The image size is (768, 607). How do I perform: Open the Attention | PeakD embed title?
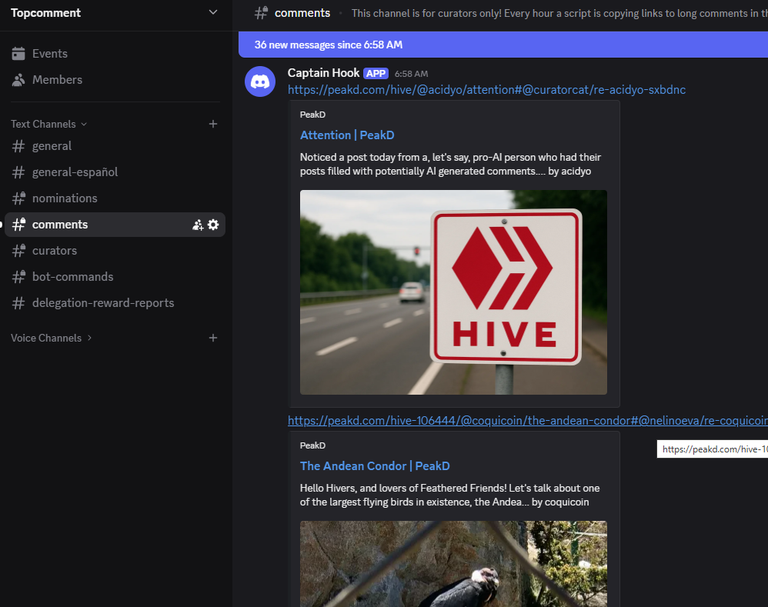pos(347,135)
